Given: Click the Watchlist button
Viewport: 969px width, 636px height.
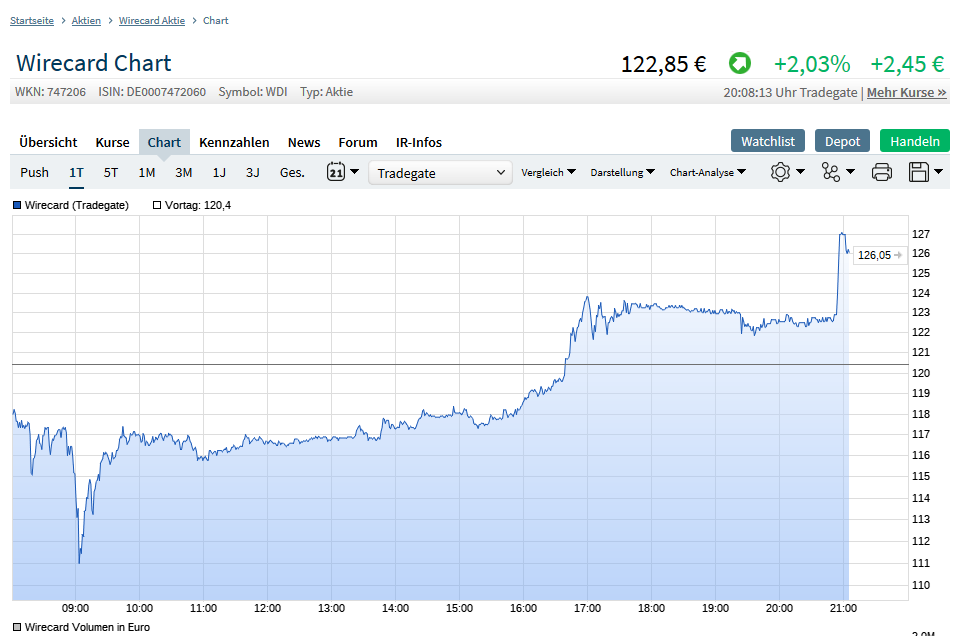Looking at the screenshot, I should click(768, 141).
